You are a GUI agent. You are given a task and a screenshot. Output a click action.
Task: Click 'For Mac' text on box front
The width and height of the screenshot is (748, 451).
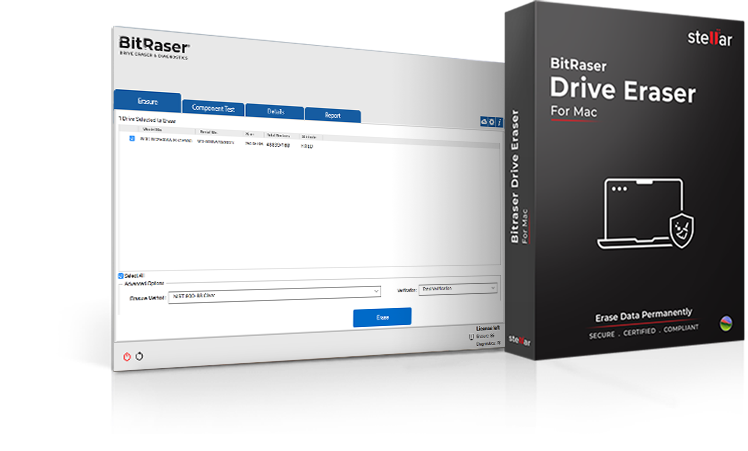coord(574,111)
